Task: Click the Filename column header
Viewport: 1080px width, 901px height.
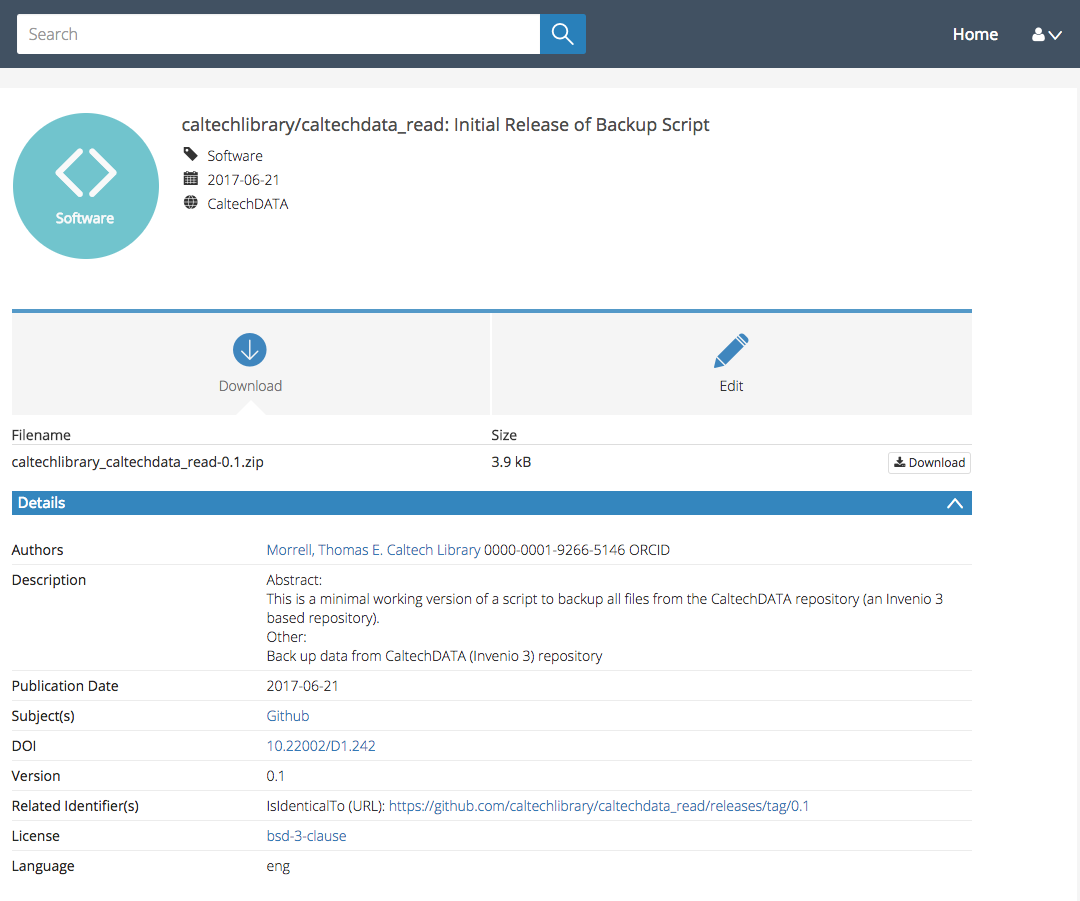Action: (41, 435)
